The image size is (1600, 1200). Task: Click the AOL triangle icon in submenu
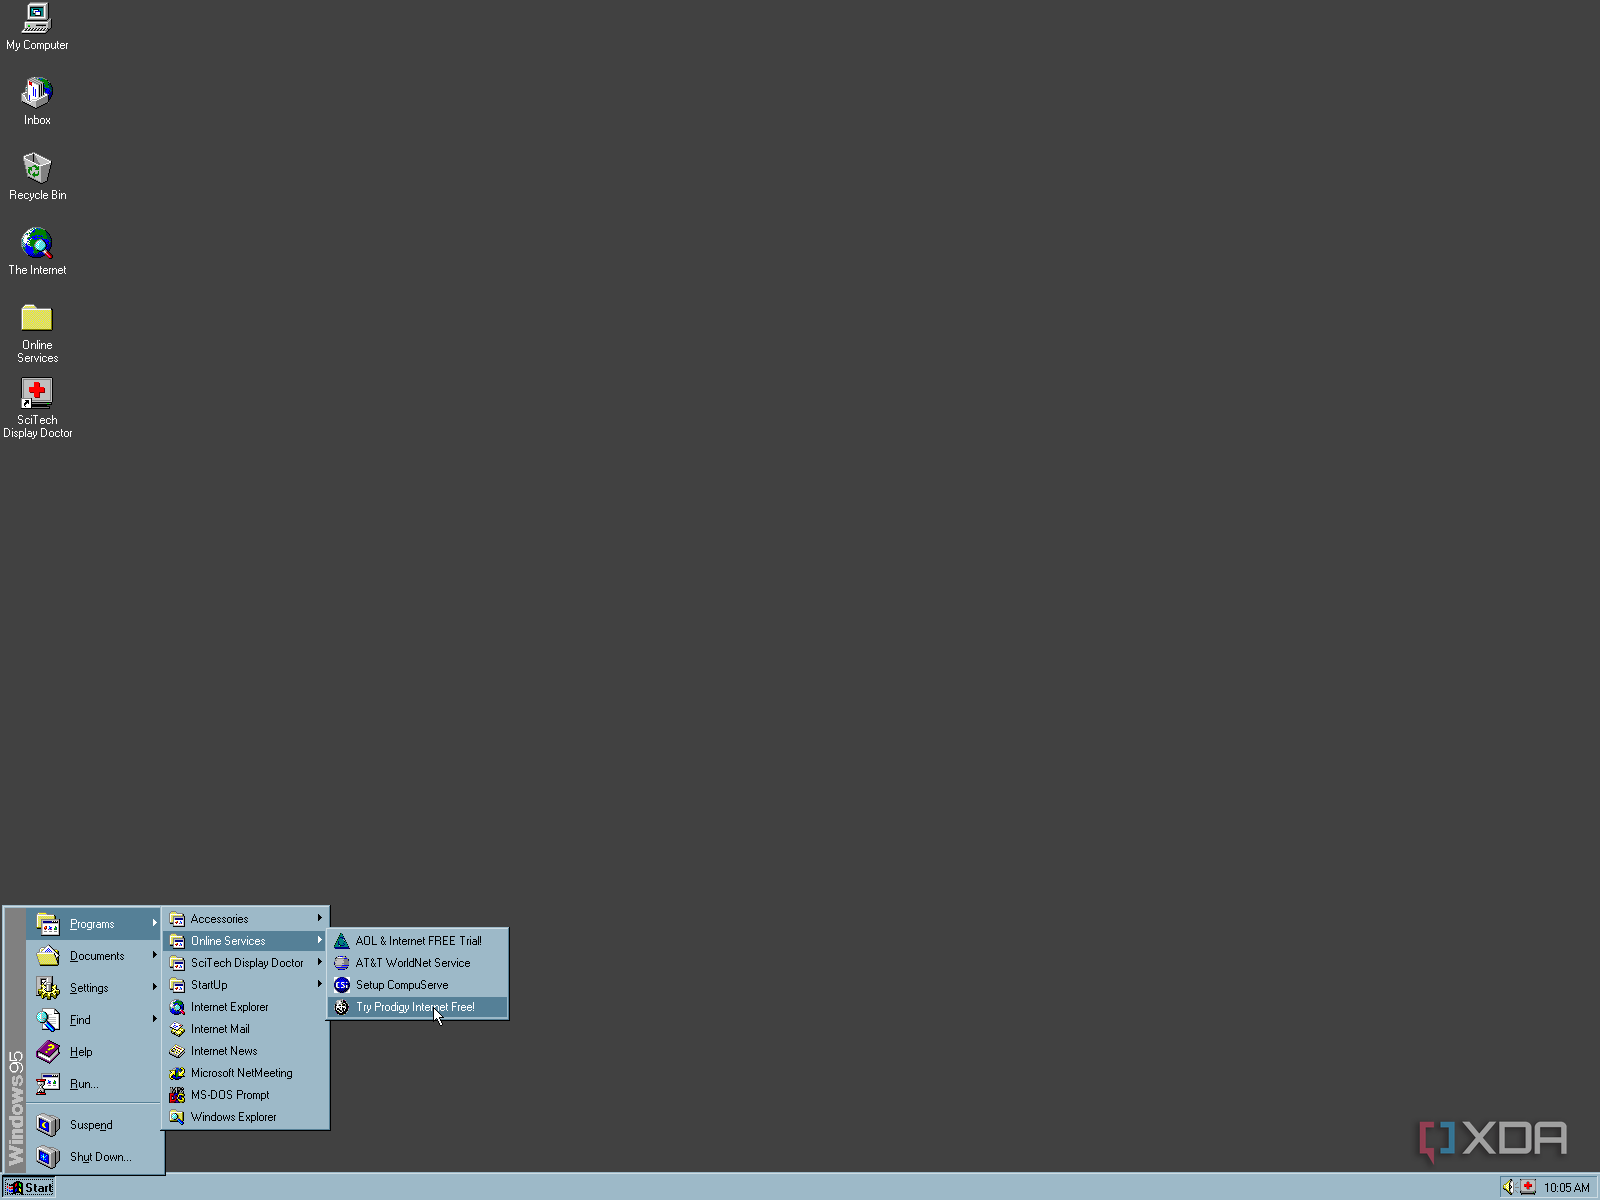[342, 941]
